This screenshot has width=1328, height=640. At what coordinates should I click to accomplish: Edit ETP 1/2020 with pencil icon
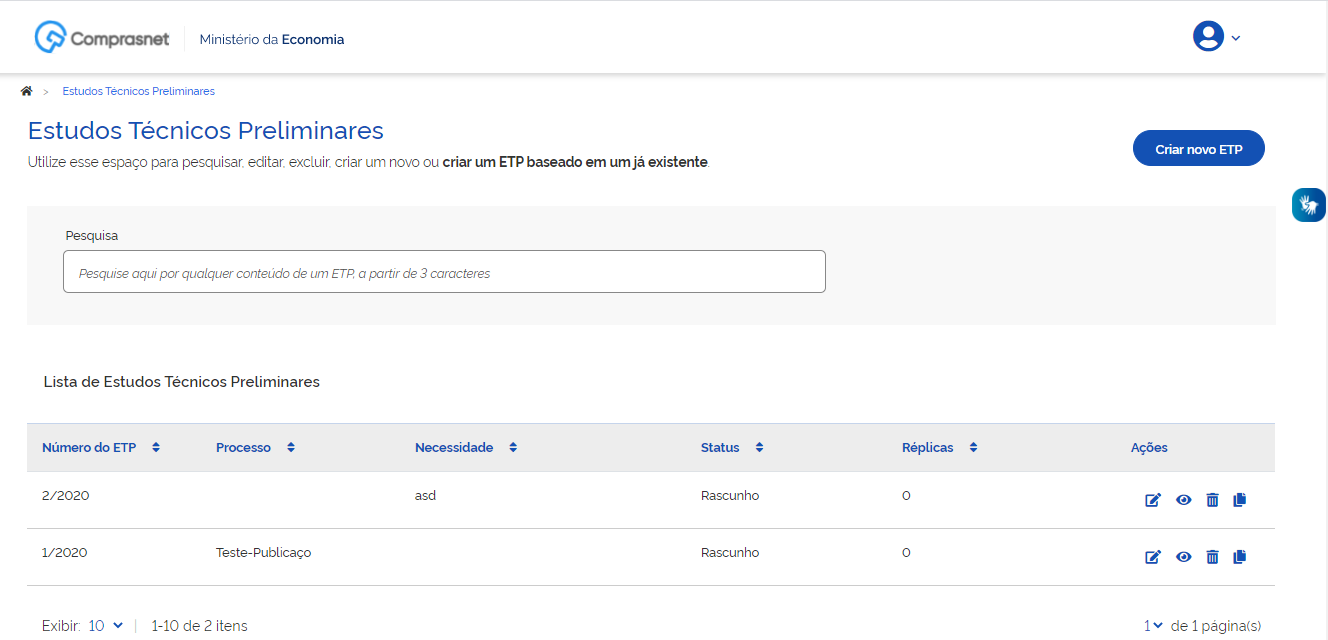click(1152, 557)
